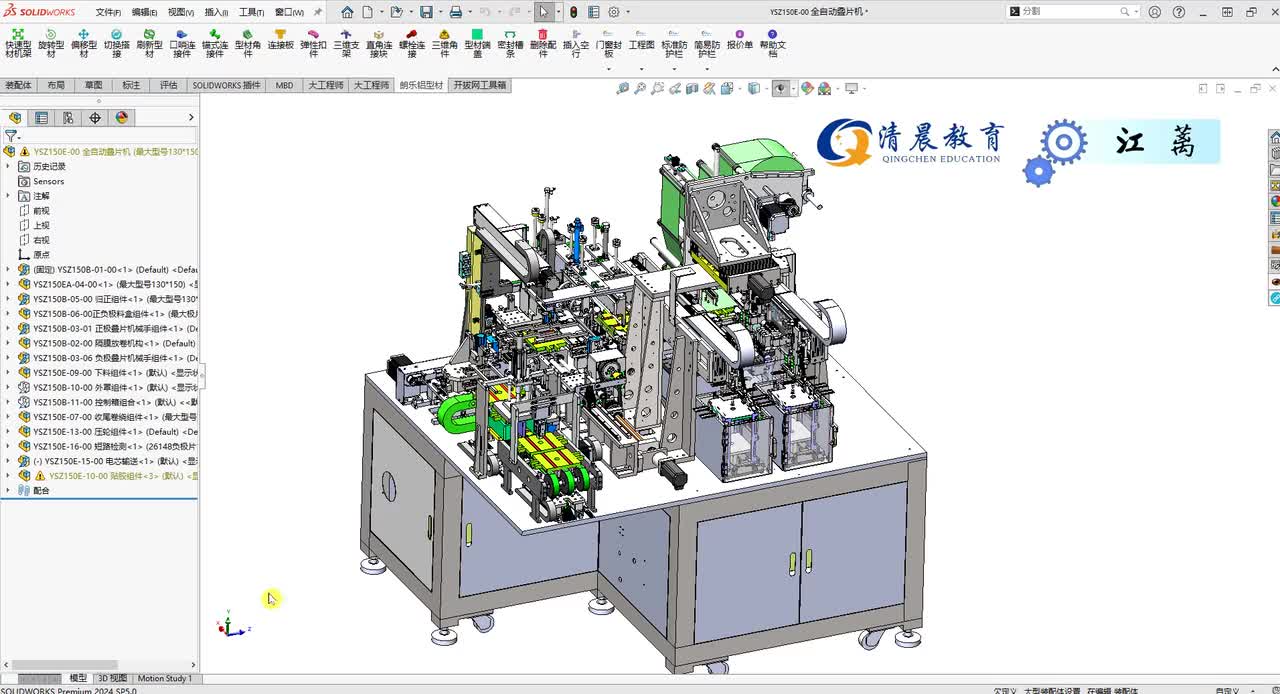
Task: Select the 原点 origin item
Action: pyautogui.click(x=34, y=255)
